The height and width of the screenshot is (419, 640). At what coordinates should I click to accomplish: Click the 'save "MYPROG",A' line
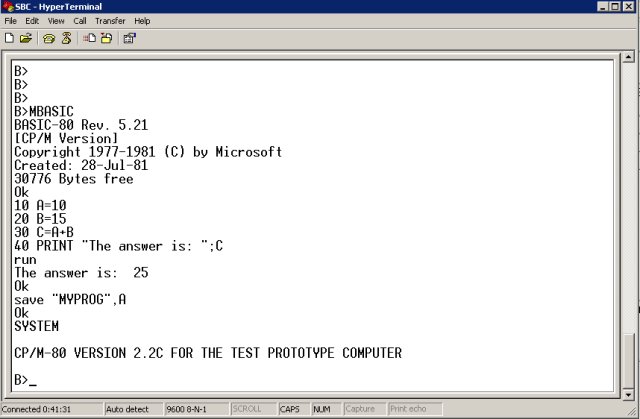pyautogui.click(x=70, y=299)
